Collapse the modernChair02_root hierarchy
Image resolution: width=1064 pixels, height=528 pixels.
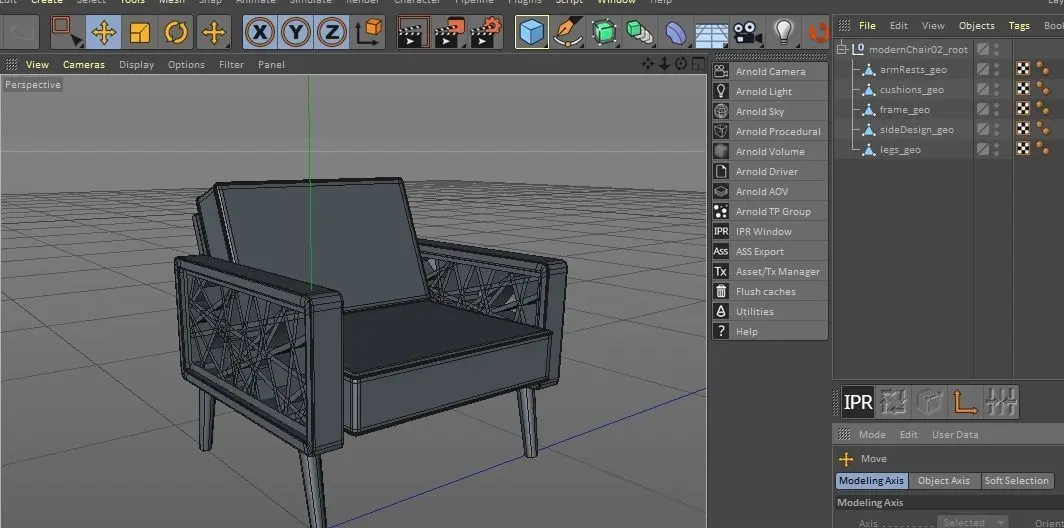842,49
